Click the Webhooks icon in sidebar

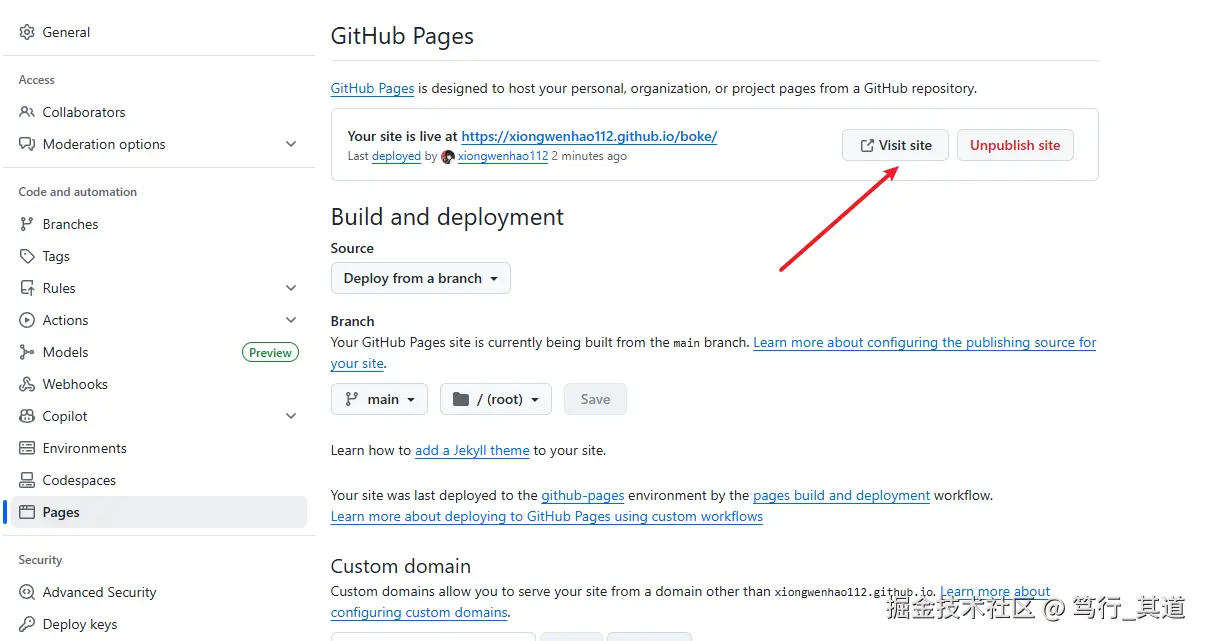27,384
